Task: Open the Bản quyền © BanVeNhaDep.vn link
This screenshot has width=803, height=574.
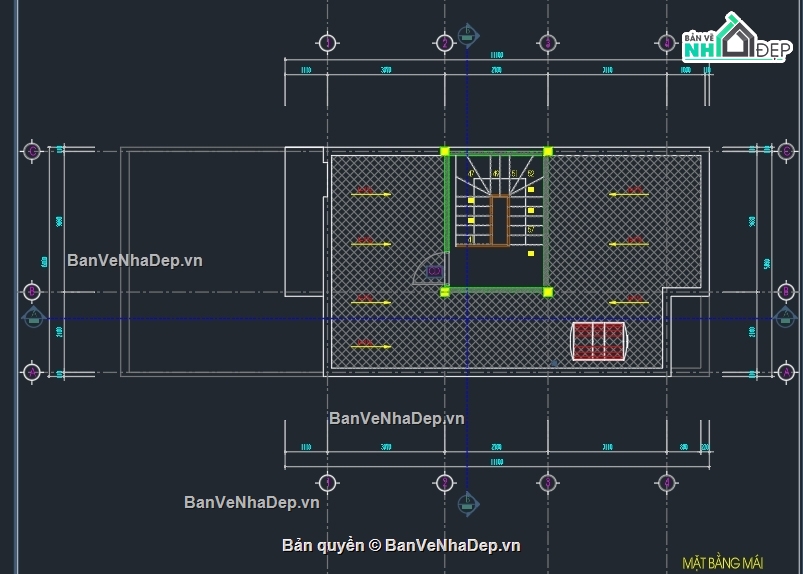Action: tap(401, 545)
